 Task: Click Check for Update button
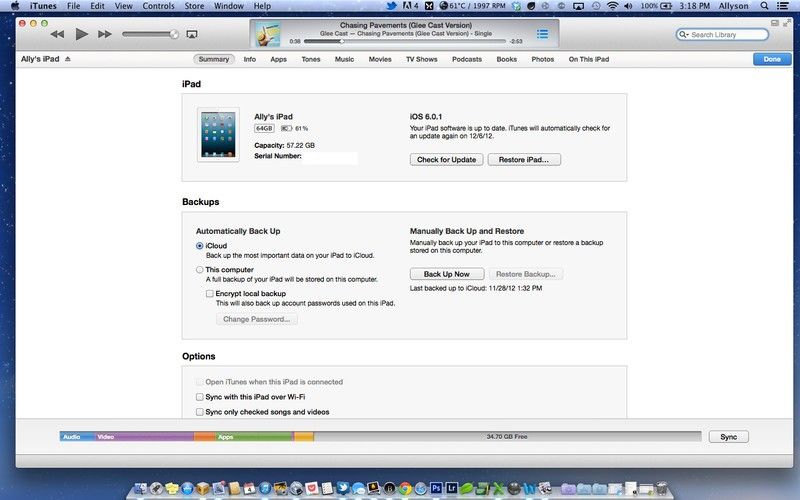[446, 160]
